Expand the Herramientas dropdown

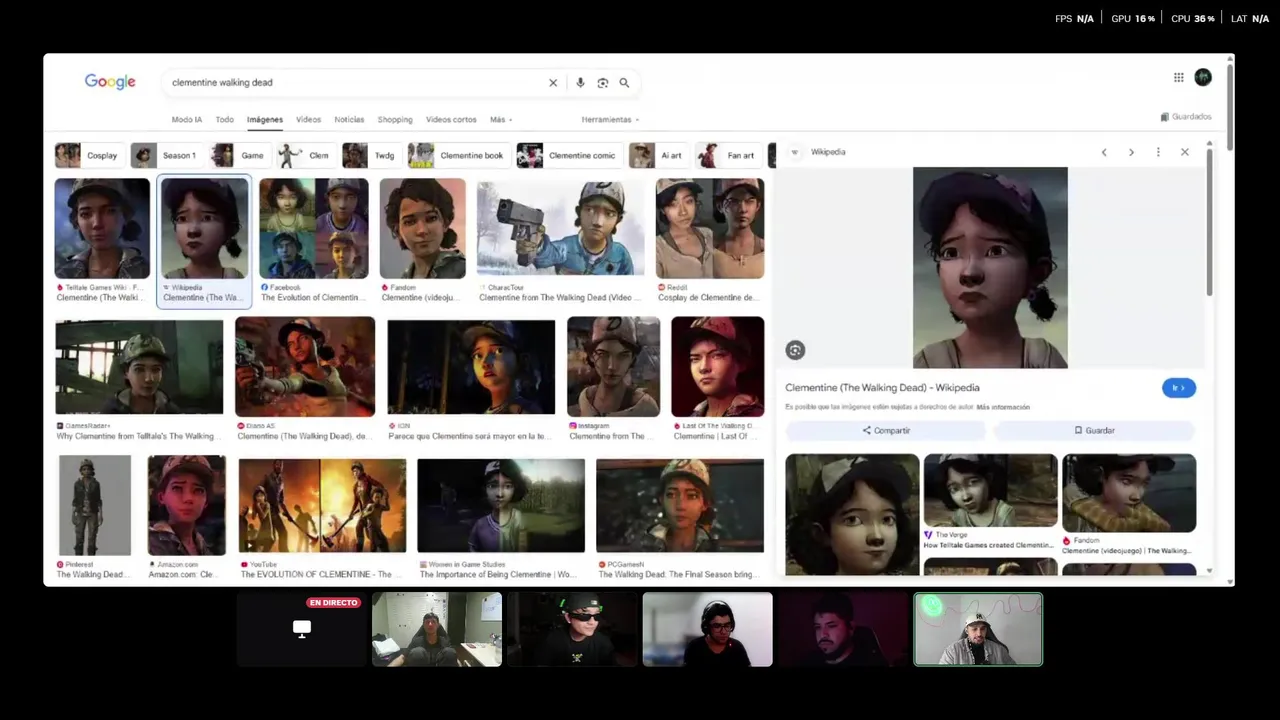610,119
